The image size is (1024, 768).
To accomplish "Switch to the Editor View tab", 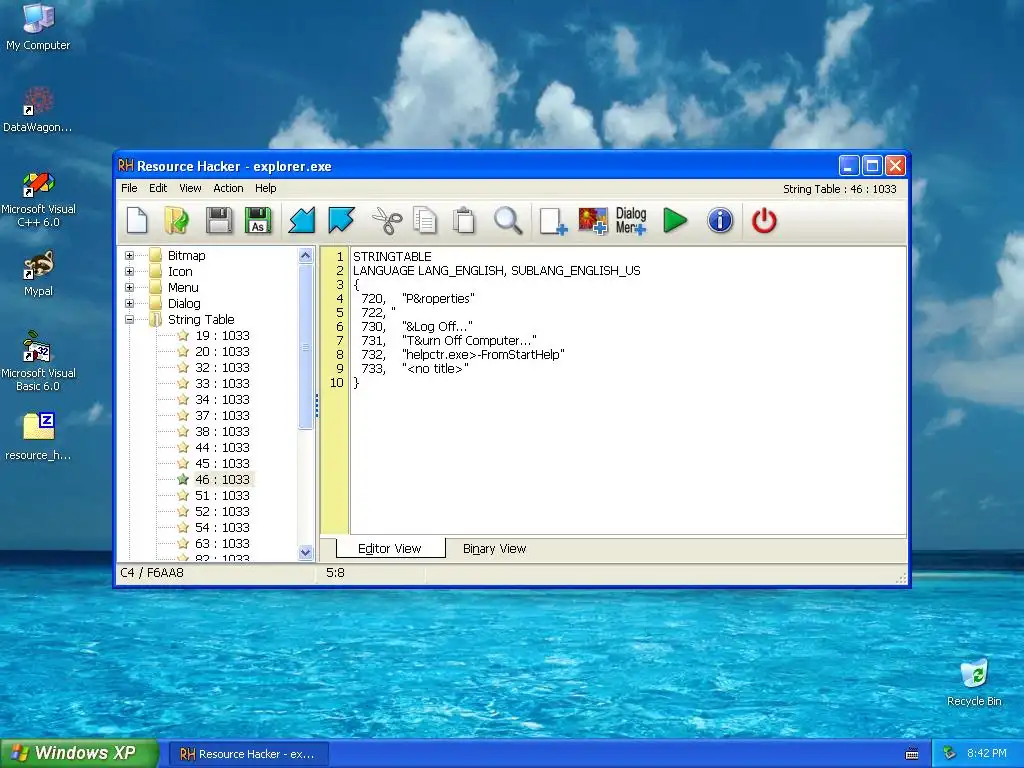I will point(390,549).
